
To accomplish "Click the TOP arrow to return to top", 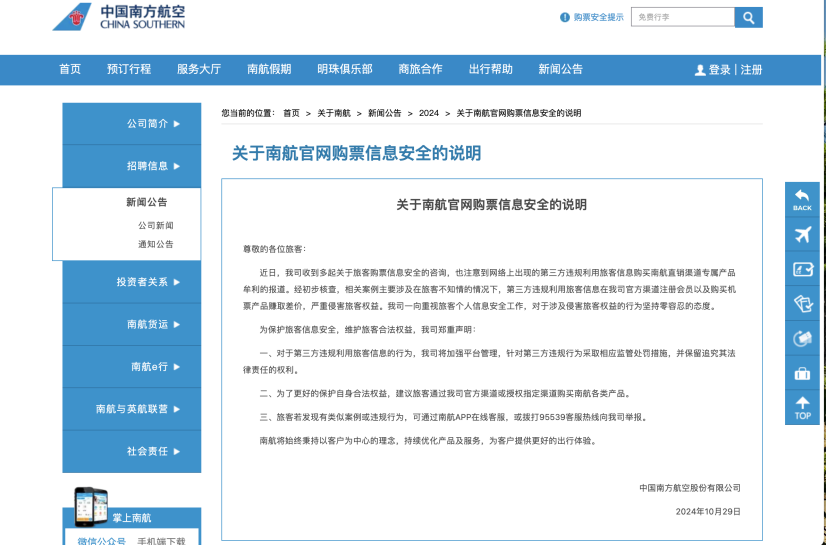I will 802,408.
